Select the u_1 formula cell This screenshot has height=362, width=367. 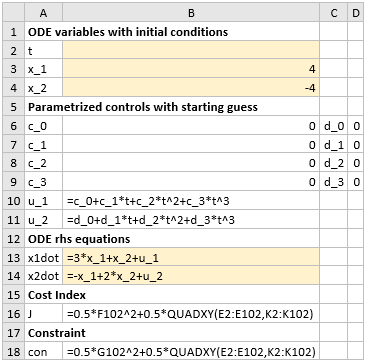click(191, 201)
